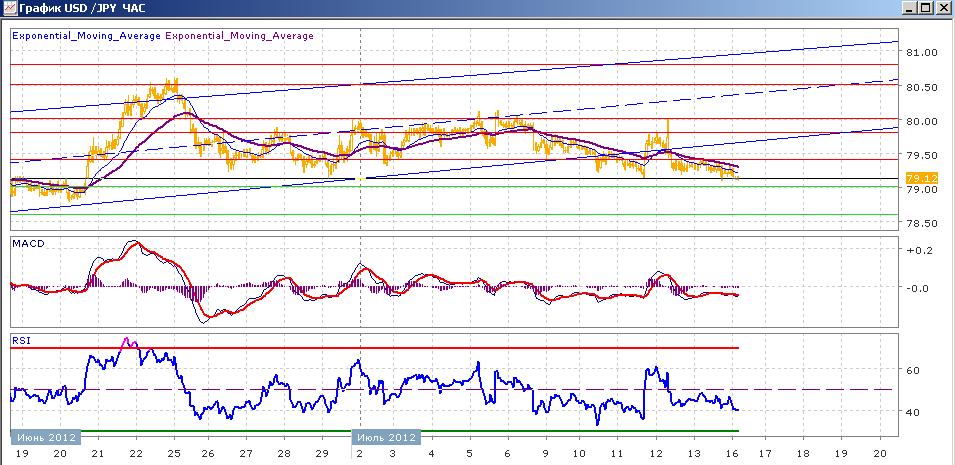Click date 26 on the time axis
Image resolution: width=955 pixels, height=465 pixels.
[208, 454]
